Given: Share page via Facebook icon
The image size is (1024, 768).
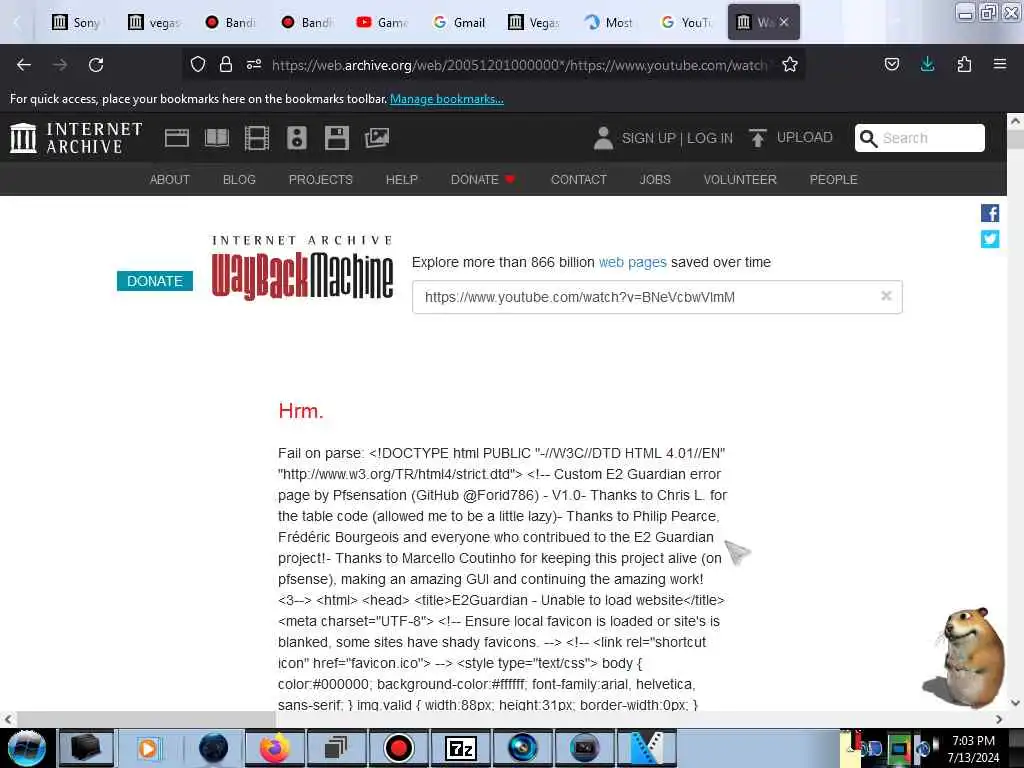Looking at the screenshot, I should click(989, 213).
